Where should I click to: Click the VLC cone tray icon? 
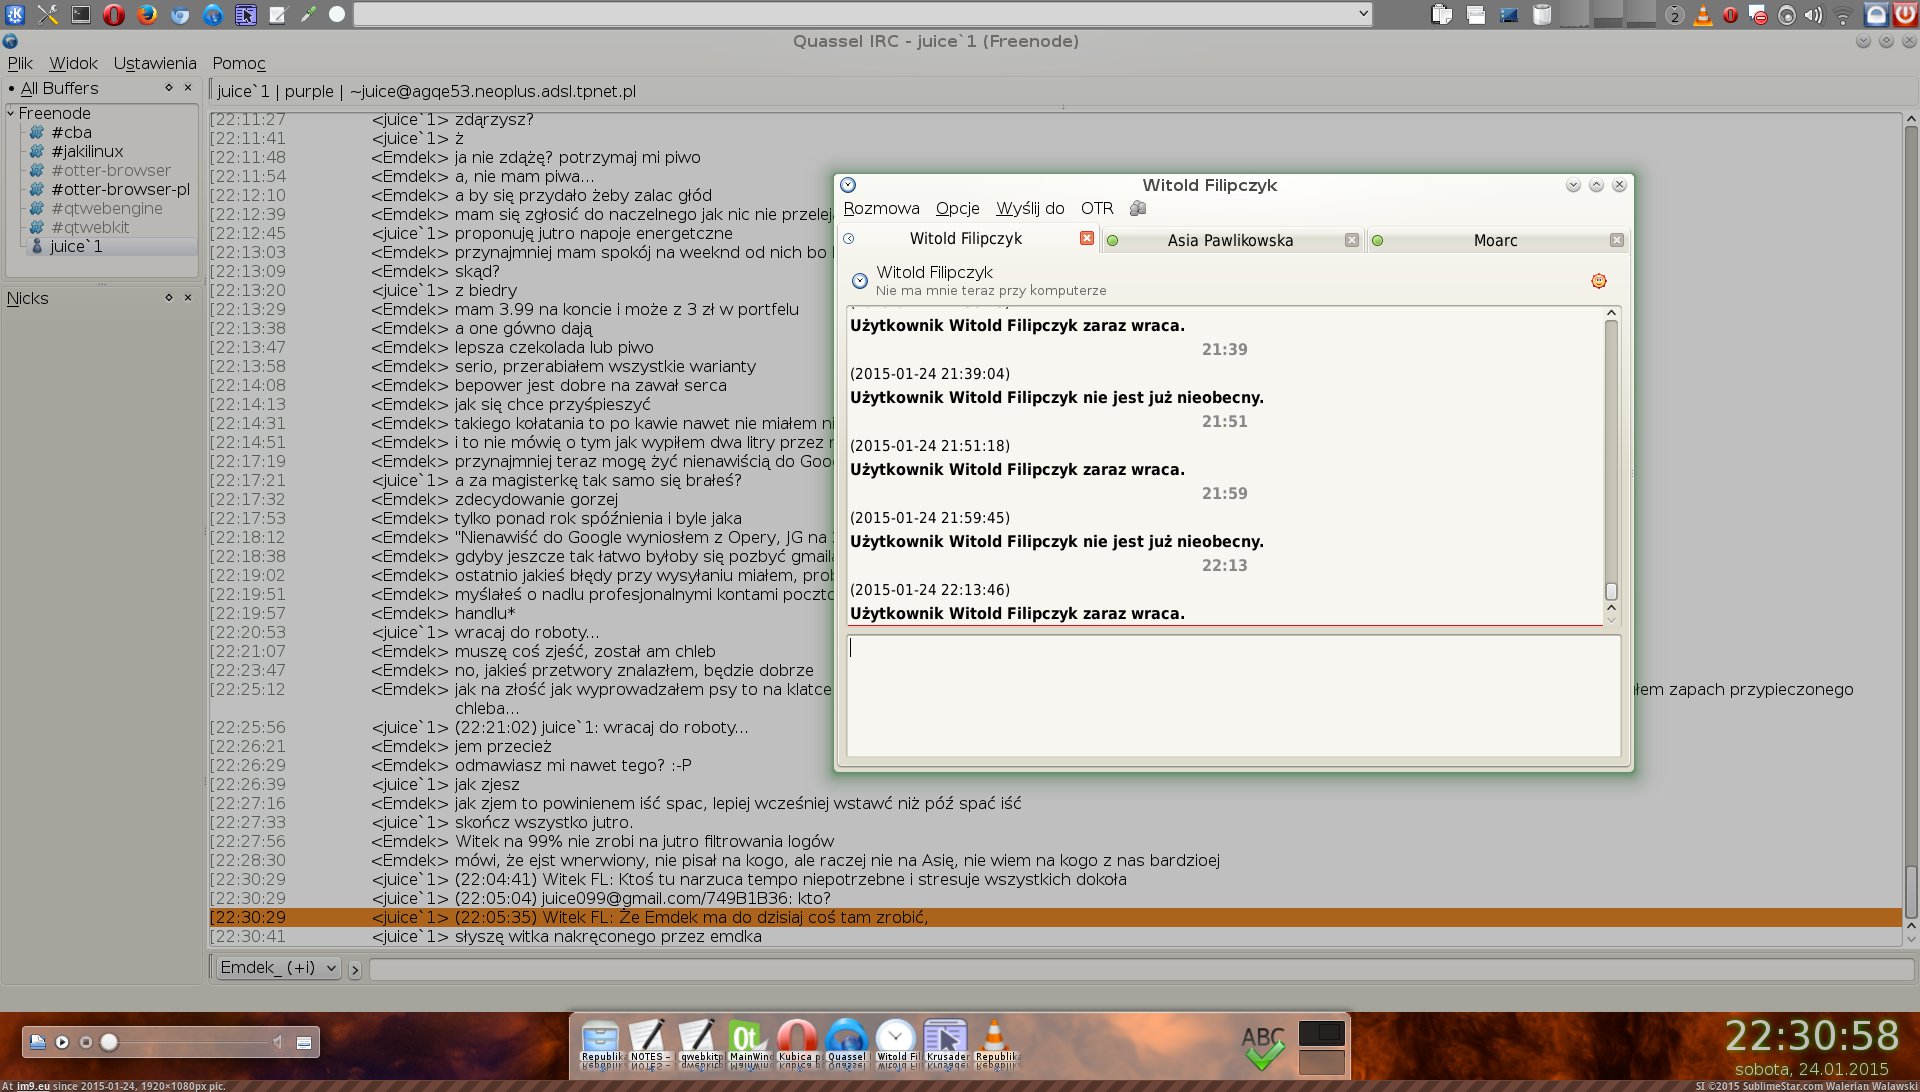coord(1702,15)
